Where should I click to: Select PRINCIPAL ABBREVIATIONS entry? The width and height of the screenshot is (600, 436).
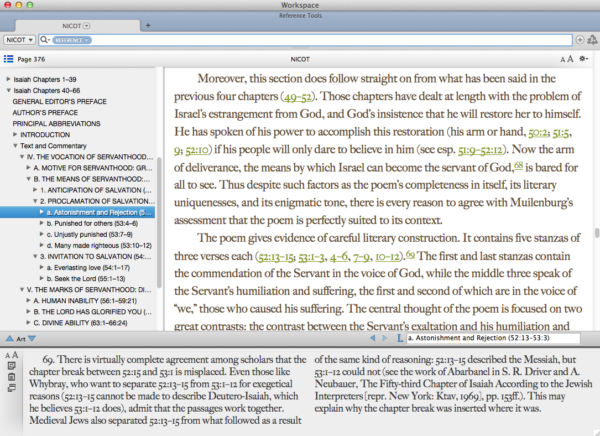click(x=56, y=124)
